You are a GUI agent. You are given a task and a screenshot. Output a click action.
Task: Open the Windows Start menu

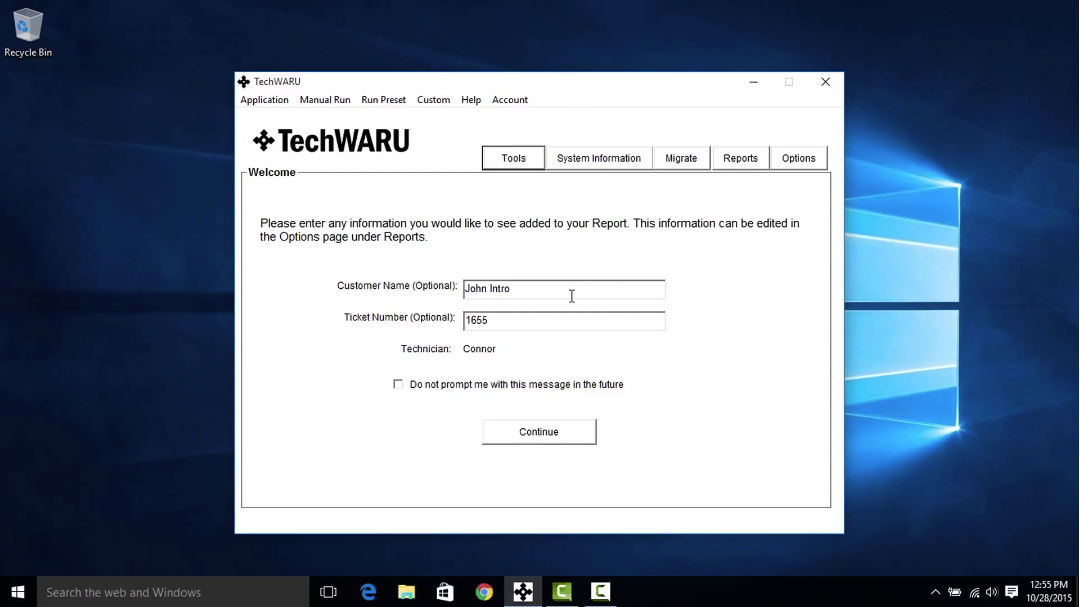coord(18,592)
